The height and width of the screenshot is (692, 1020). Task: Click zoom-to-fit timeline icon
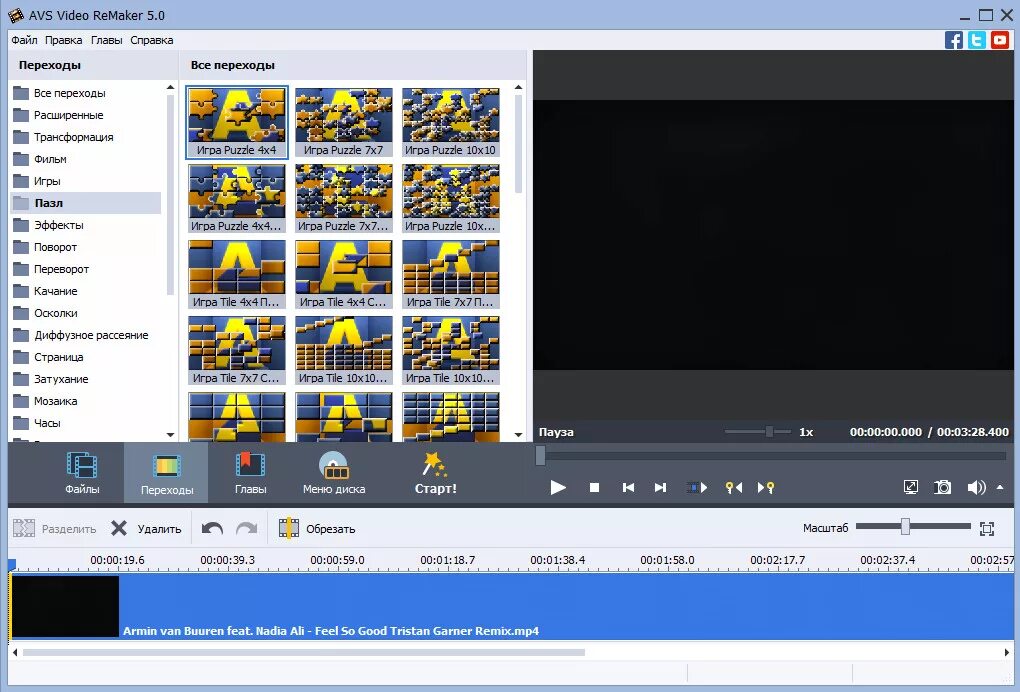987,529
